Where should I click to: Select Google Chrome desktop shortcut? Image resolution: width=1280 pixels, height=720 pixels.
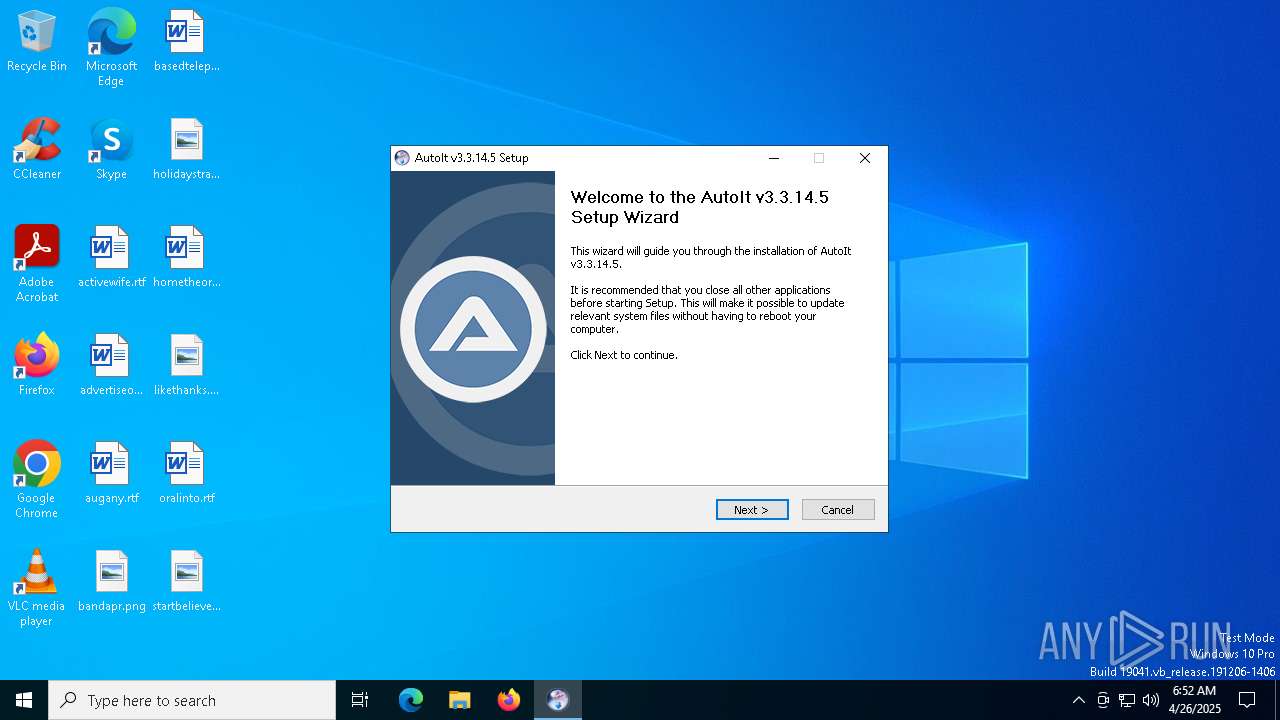click(37, 480)
